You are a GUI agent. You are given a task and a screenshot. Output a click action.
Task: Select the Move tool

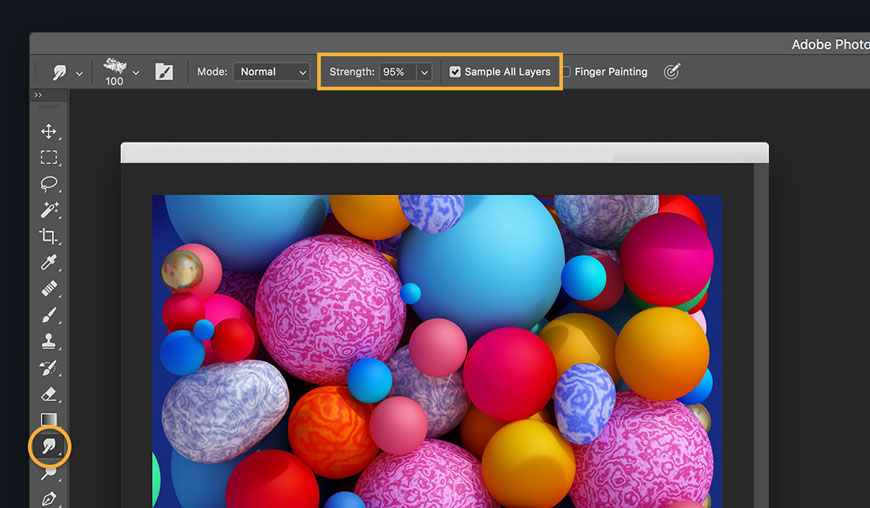tap(49, 131)
